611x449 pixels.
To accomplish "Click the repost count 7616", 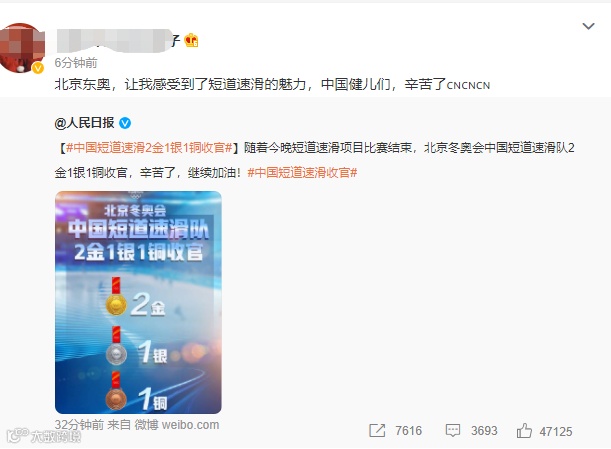I will coord(408,431).
